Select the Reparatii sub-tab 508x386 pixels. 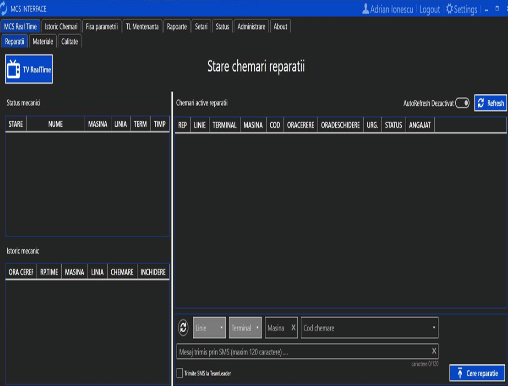[14, 42]
